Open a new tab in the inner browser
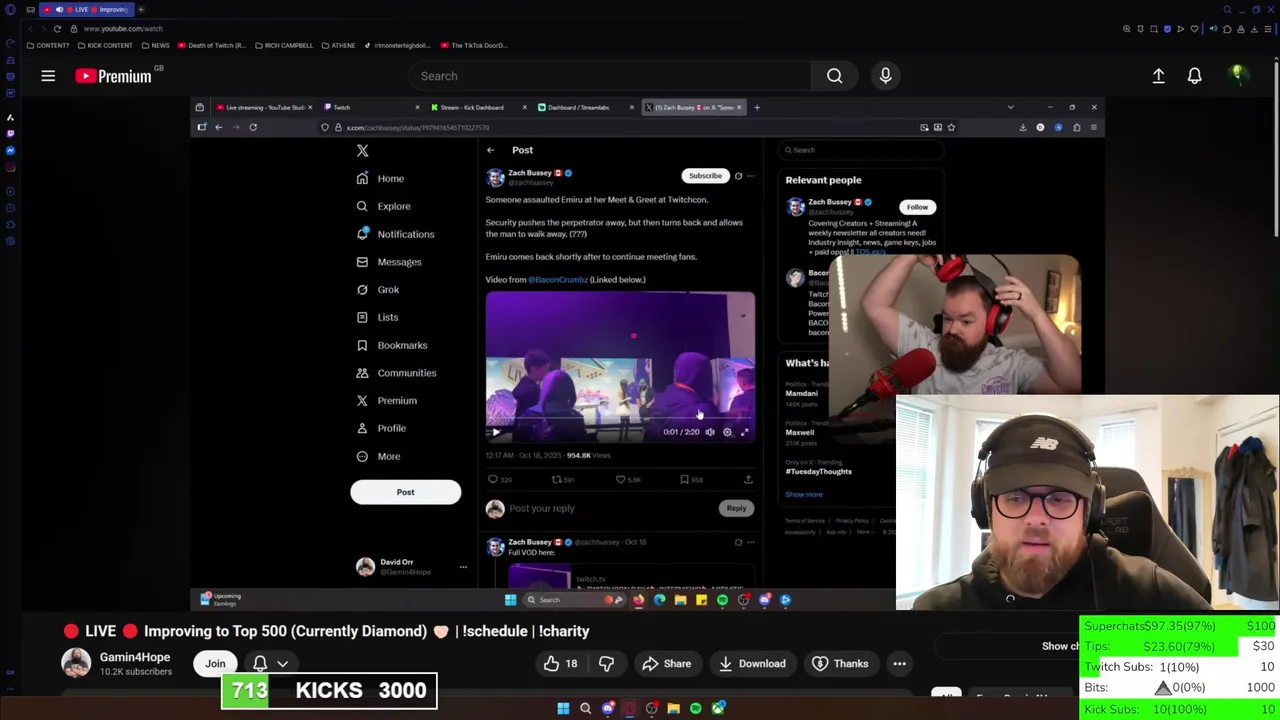Viewport: 1280px width, 720px height. pos(757,107)
